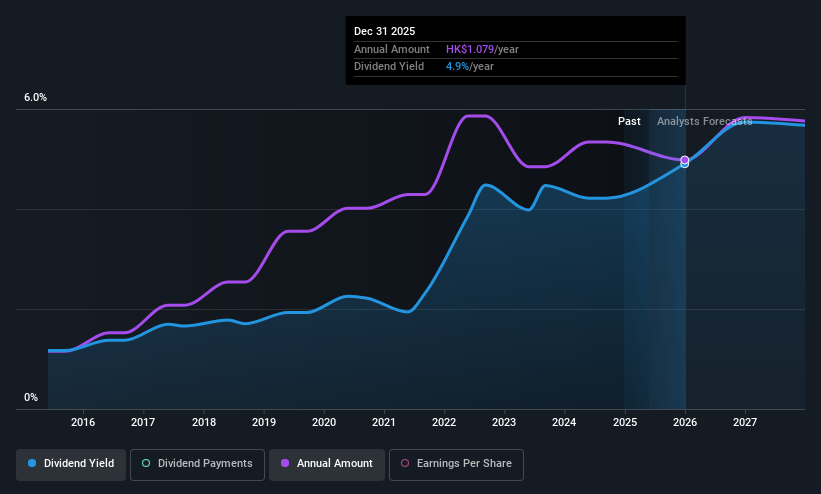Viewport: 821px width, 494px height.
Task: Select the 2026 x-axis label
Action: [685, 422]
